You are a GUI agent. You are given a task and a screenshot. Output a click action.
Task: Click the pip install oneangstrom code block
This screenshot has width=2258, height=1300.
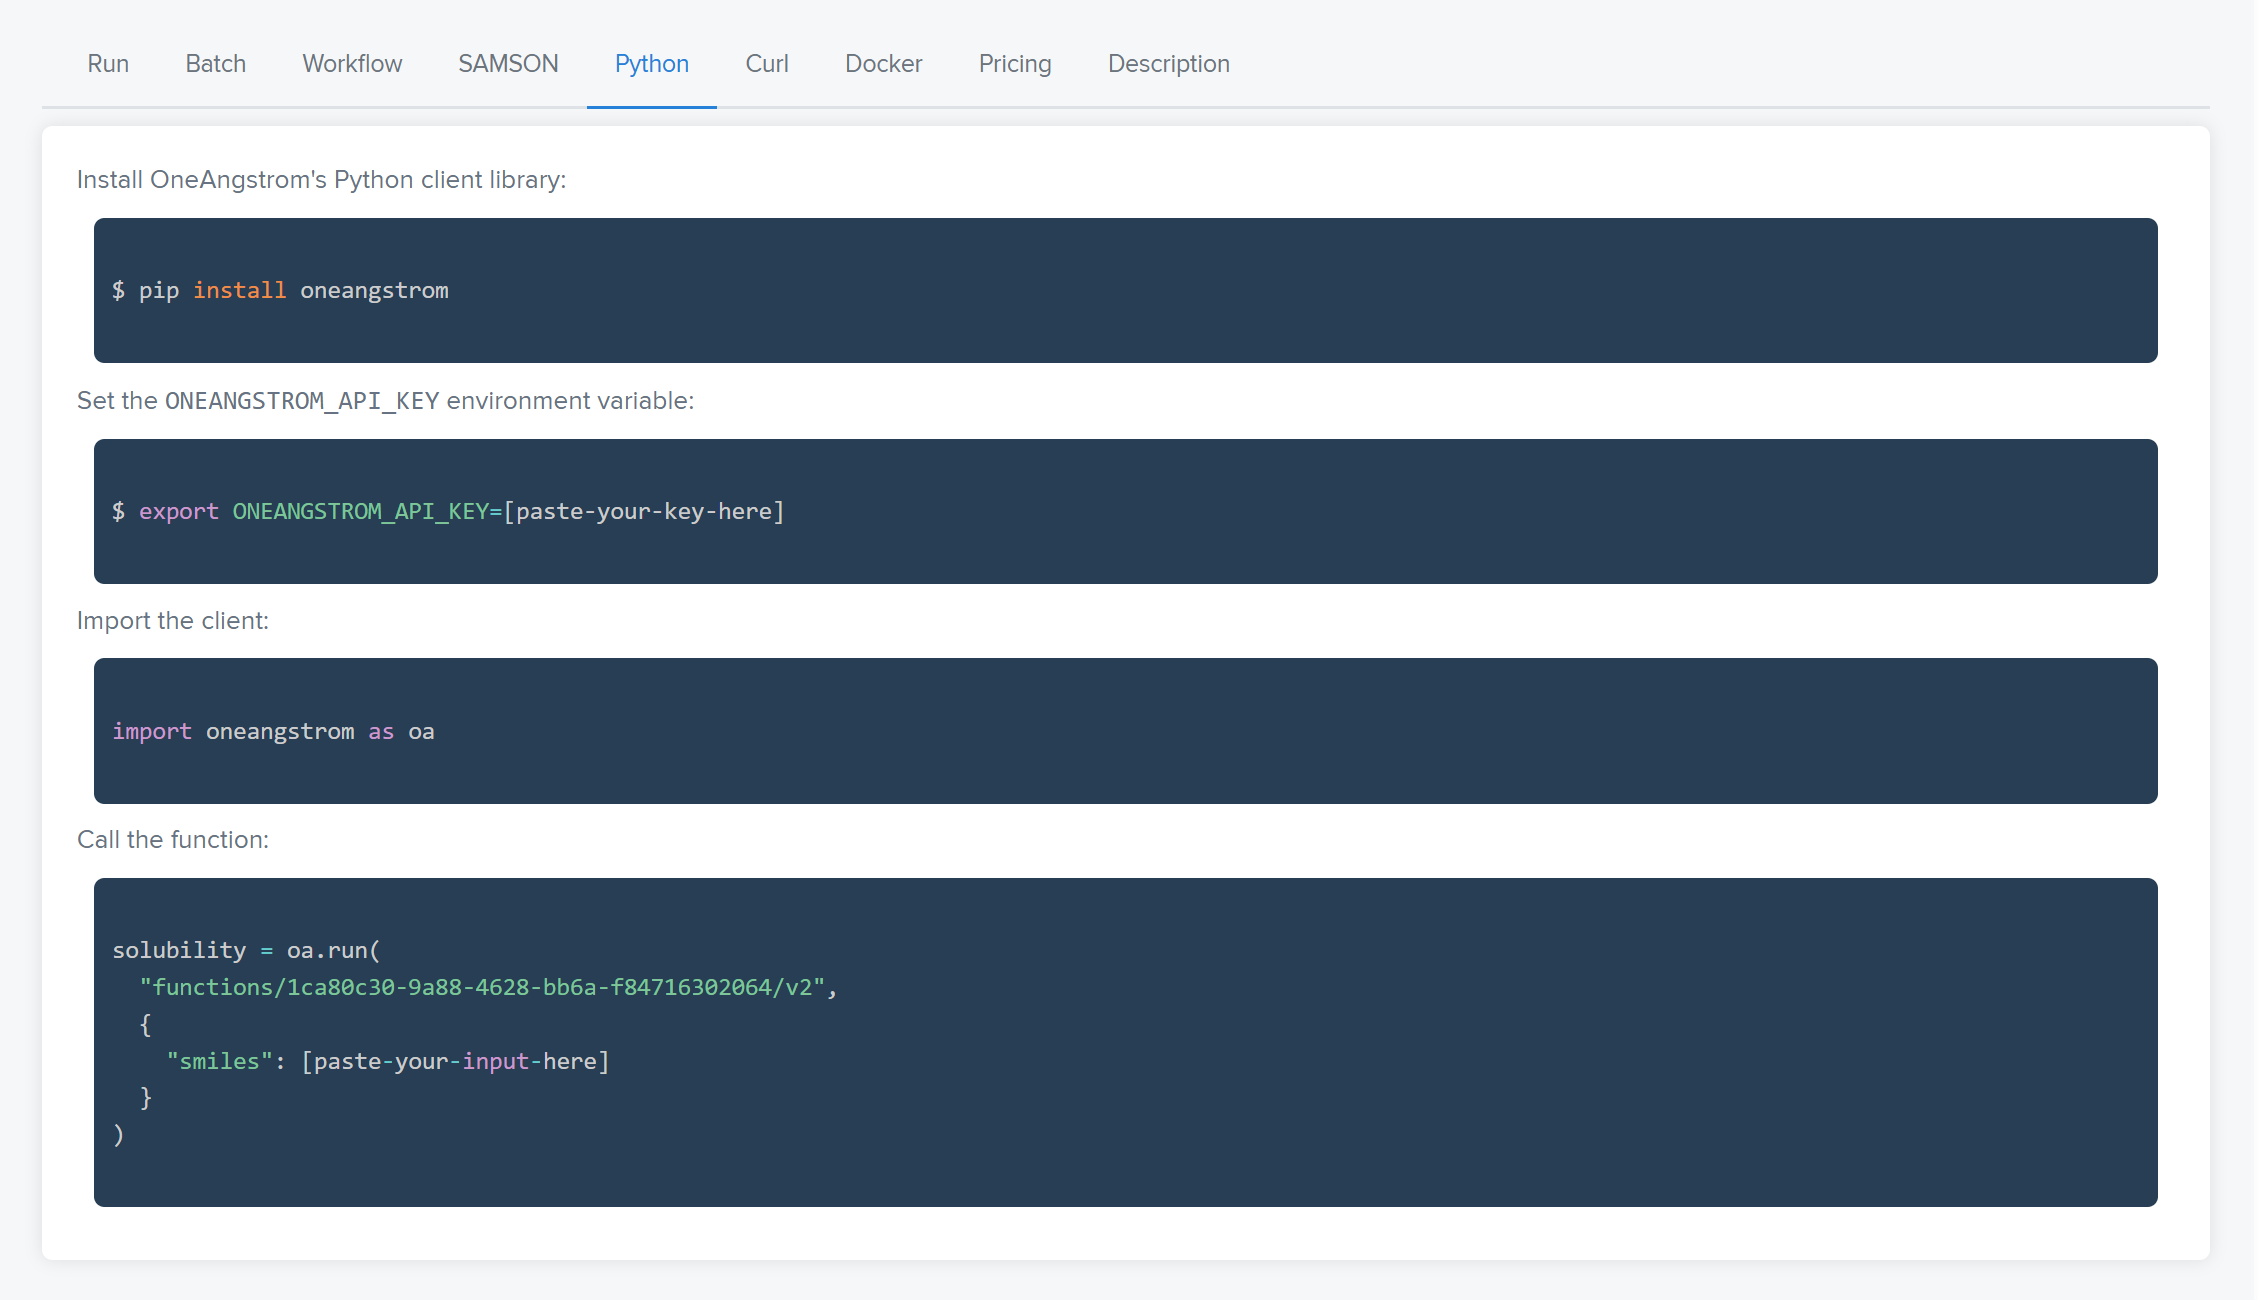(x=280, y=291)
